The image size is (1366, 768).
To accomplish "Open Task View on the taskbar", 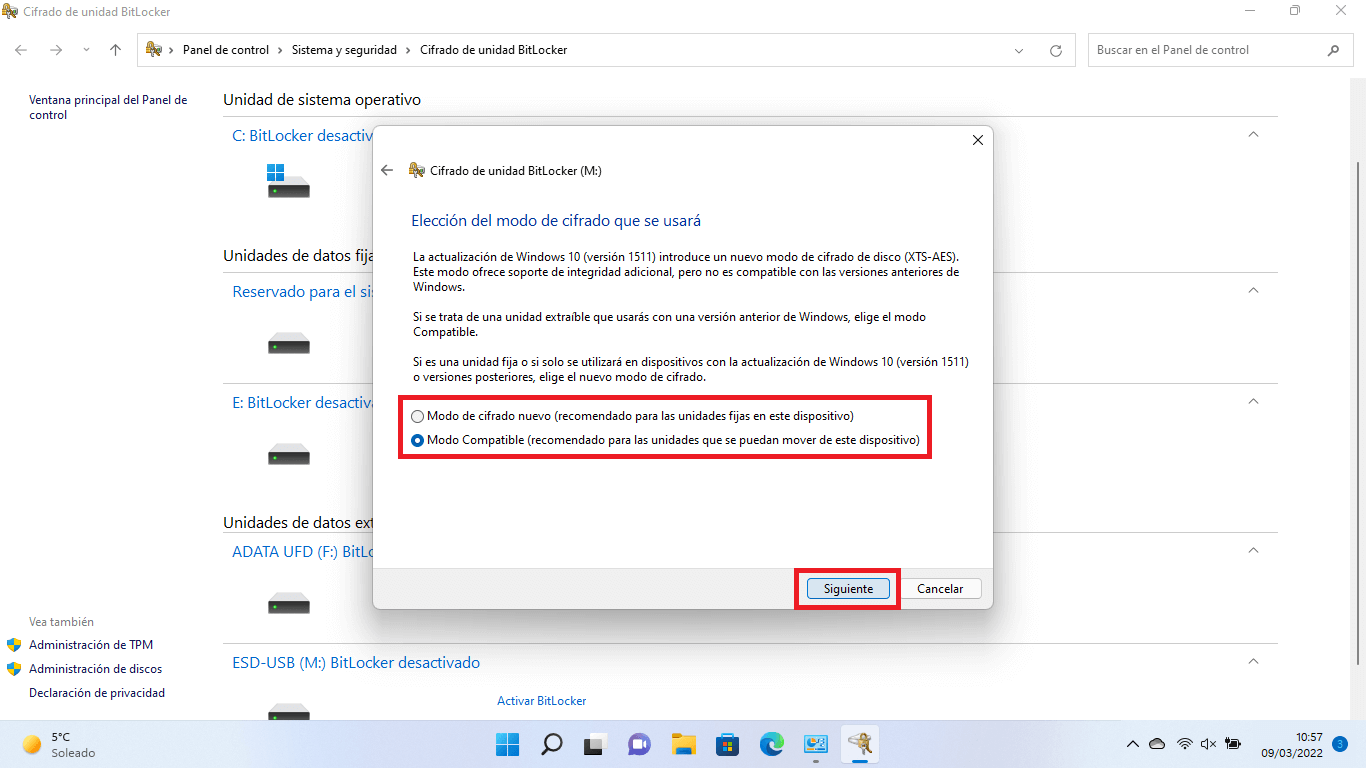I will pyautogui.click(x=596, y=744).
